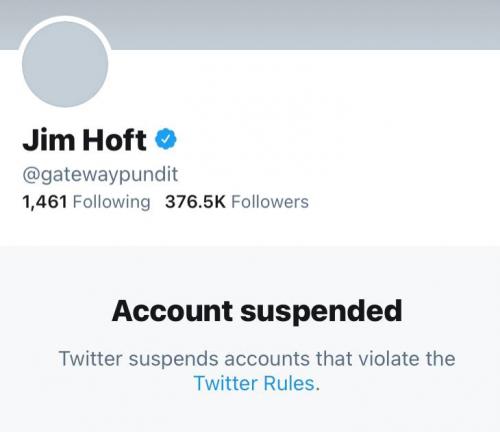
Task: Open the blank circular profile avatar
Action: tap(65, 64)
